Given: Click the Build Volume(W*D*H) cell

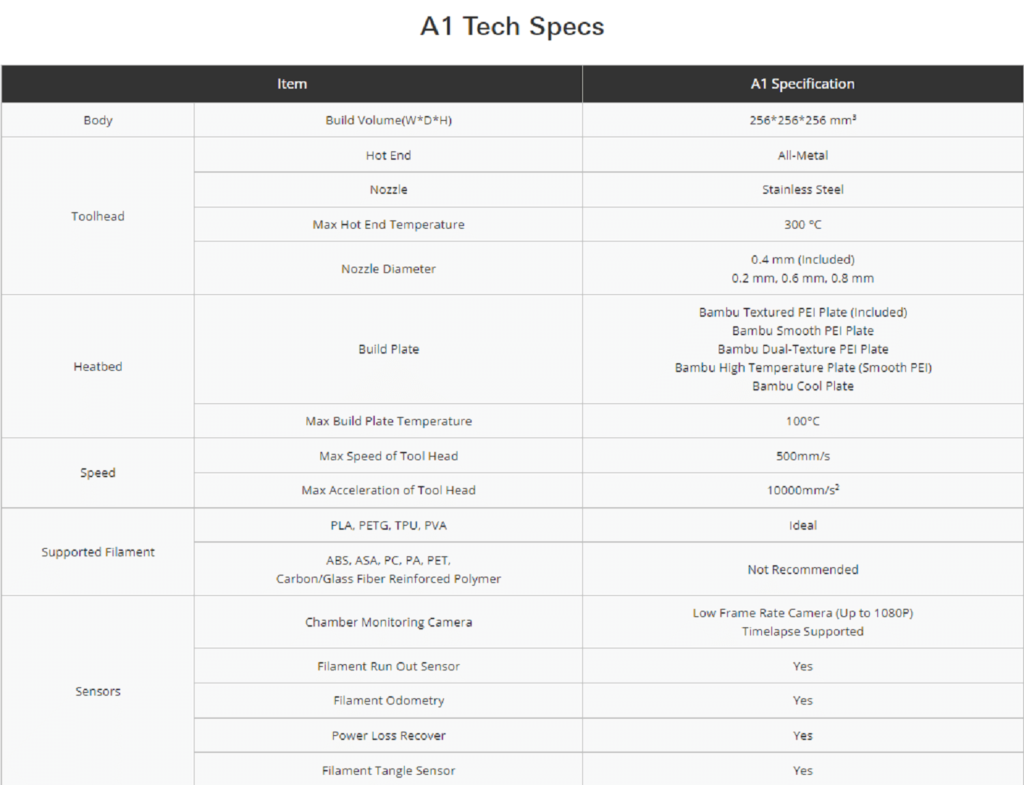Looking at the screenshot, I should (389, 120).
